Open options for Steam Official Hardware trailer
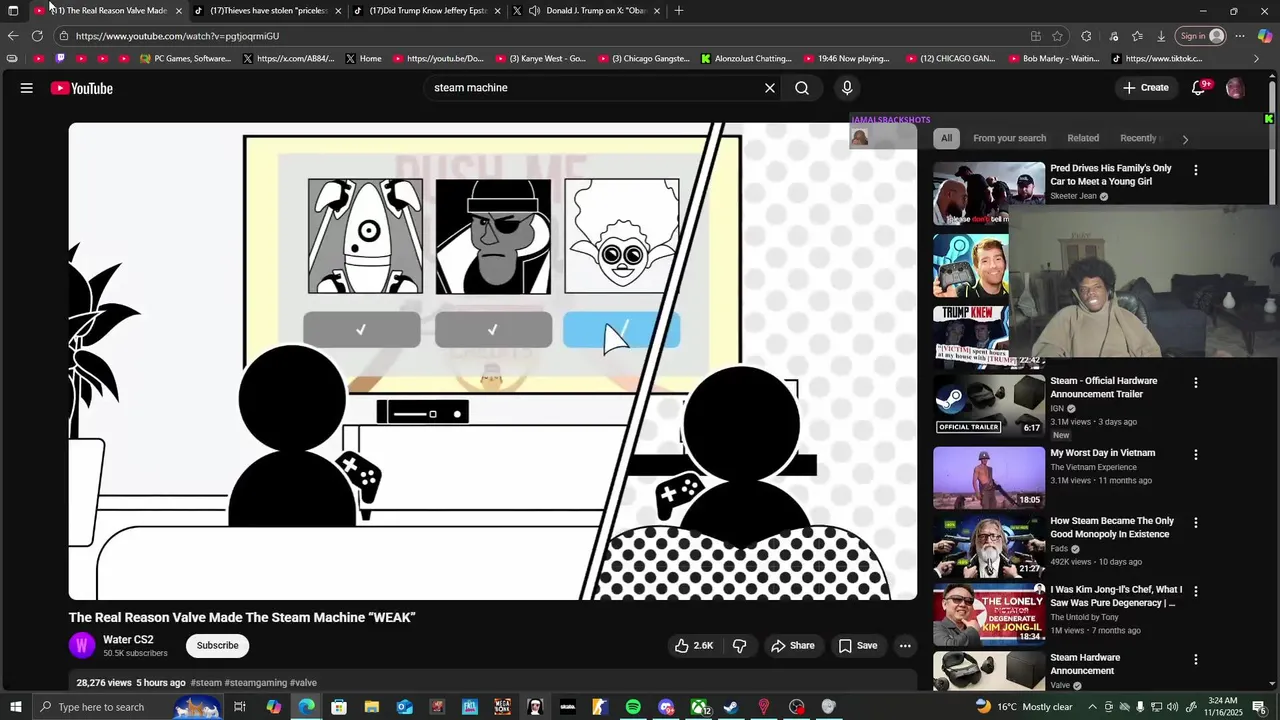Viewport: 1280px width, 720px height. [1195, 383]
